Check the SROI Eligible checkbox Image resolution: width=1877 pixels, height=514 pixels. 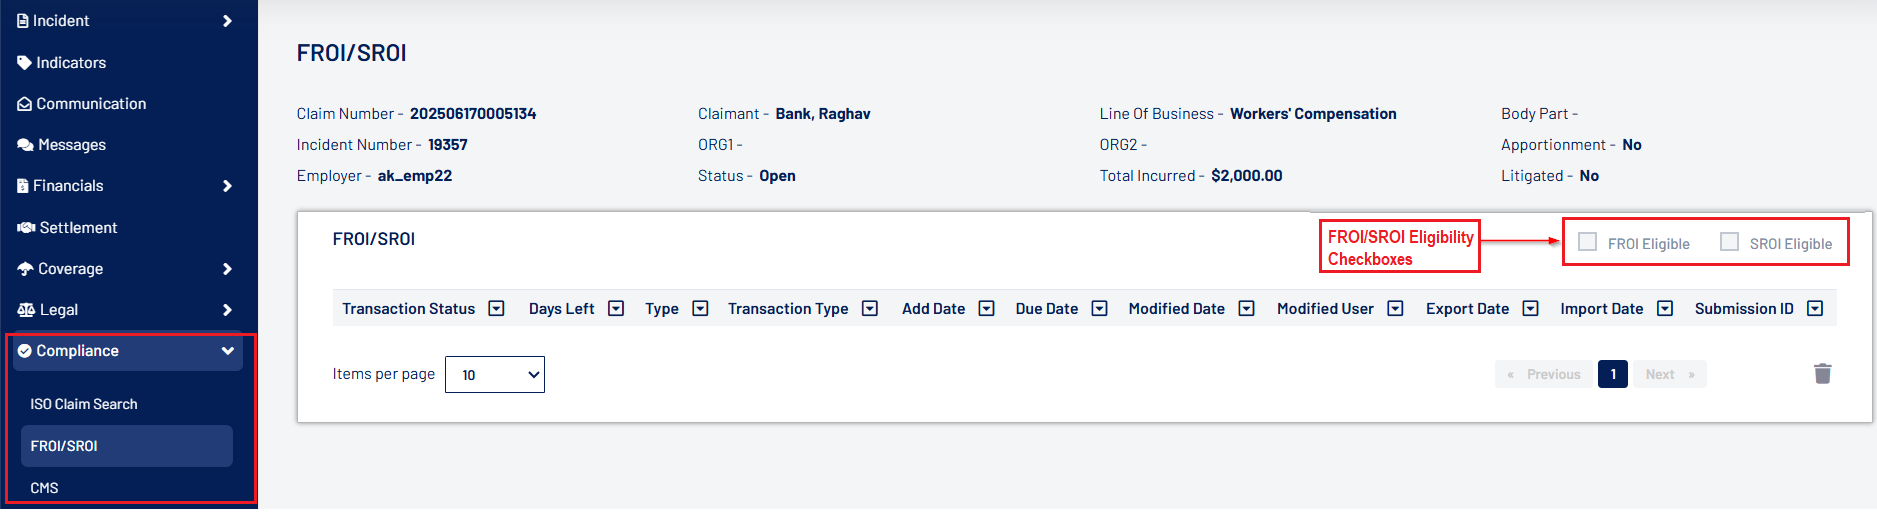(x=1729, y=242)
